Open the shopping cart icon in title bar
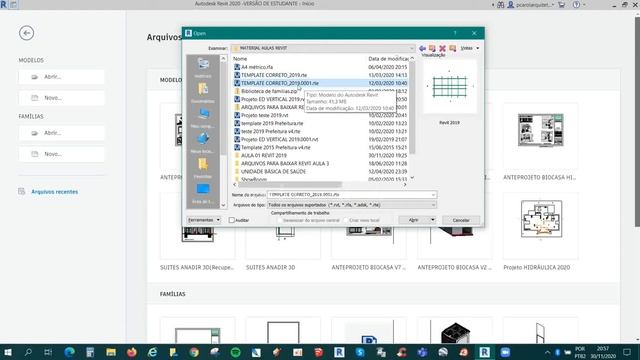This screenshot has width=640, height=360. (x=562, y=4)
